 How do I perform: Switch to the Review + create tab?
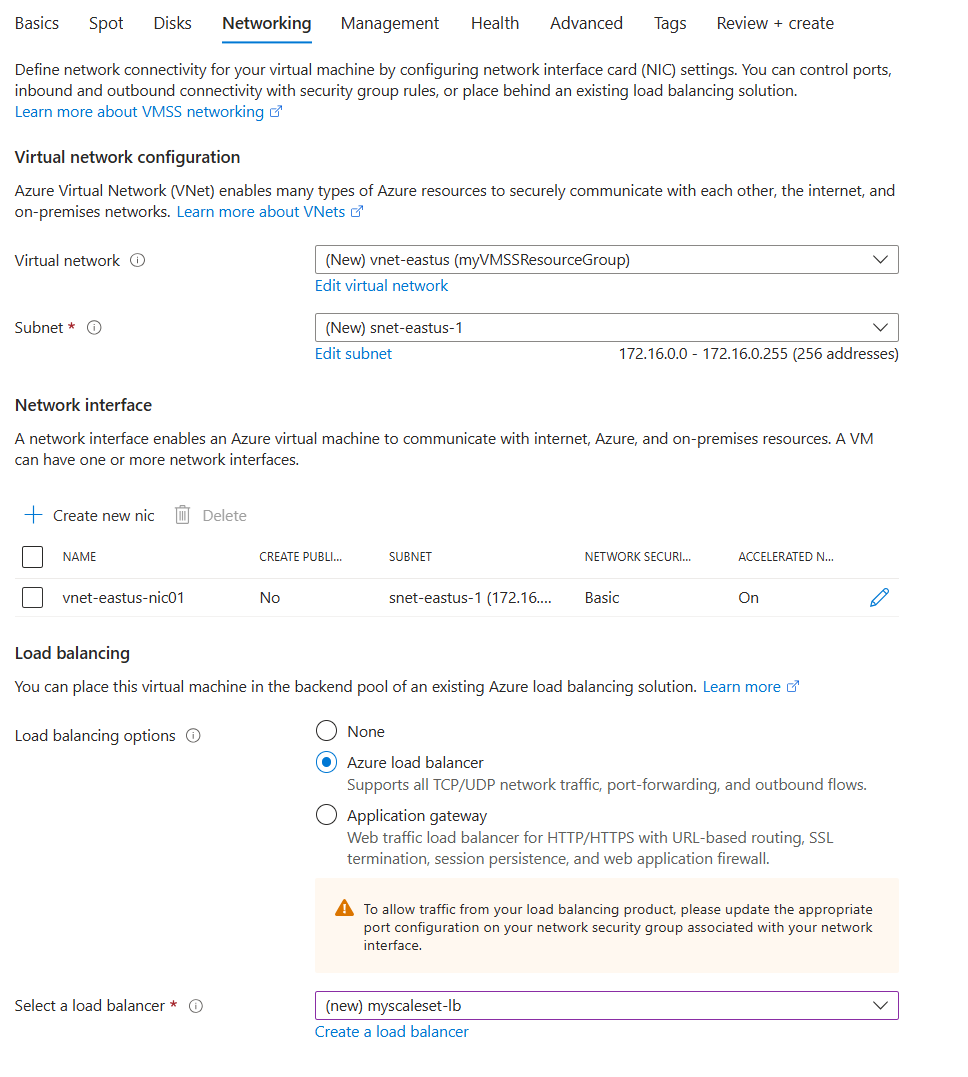775,22
